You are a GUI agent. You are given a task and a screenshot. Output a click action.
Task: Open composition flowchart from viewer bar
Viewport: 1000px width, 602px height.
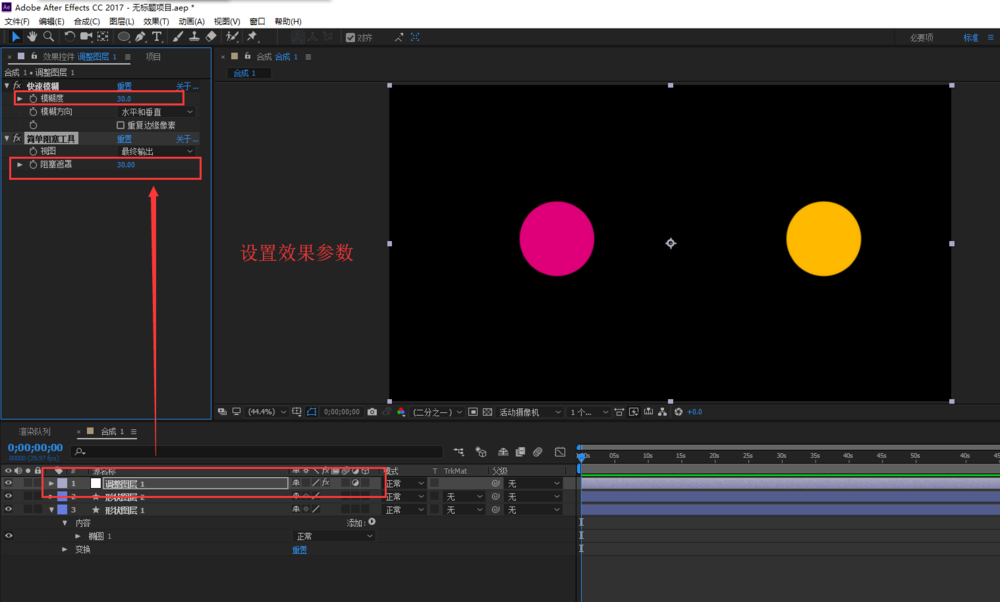663,412
